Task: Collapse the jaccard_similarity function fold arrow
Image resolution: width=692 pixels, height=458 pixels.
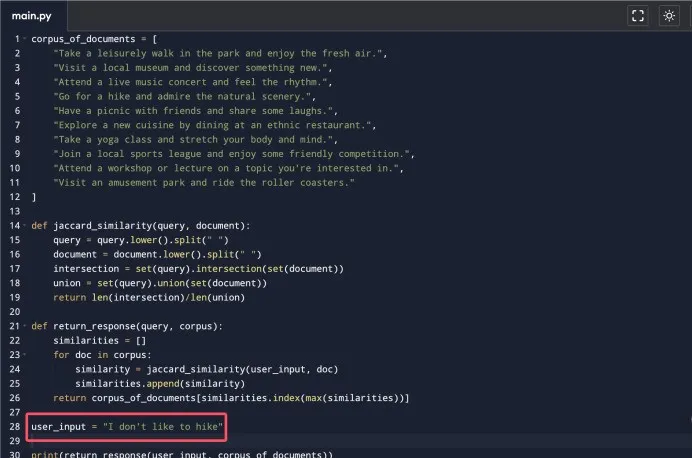Action: pos(25,226)
